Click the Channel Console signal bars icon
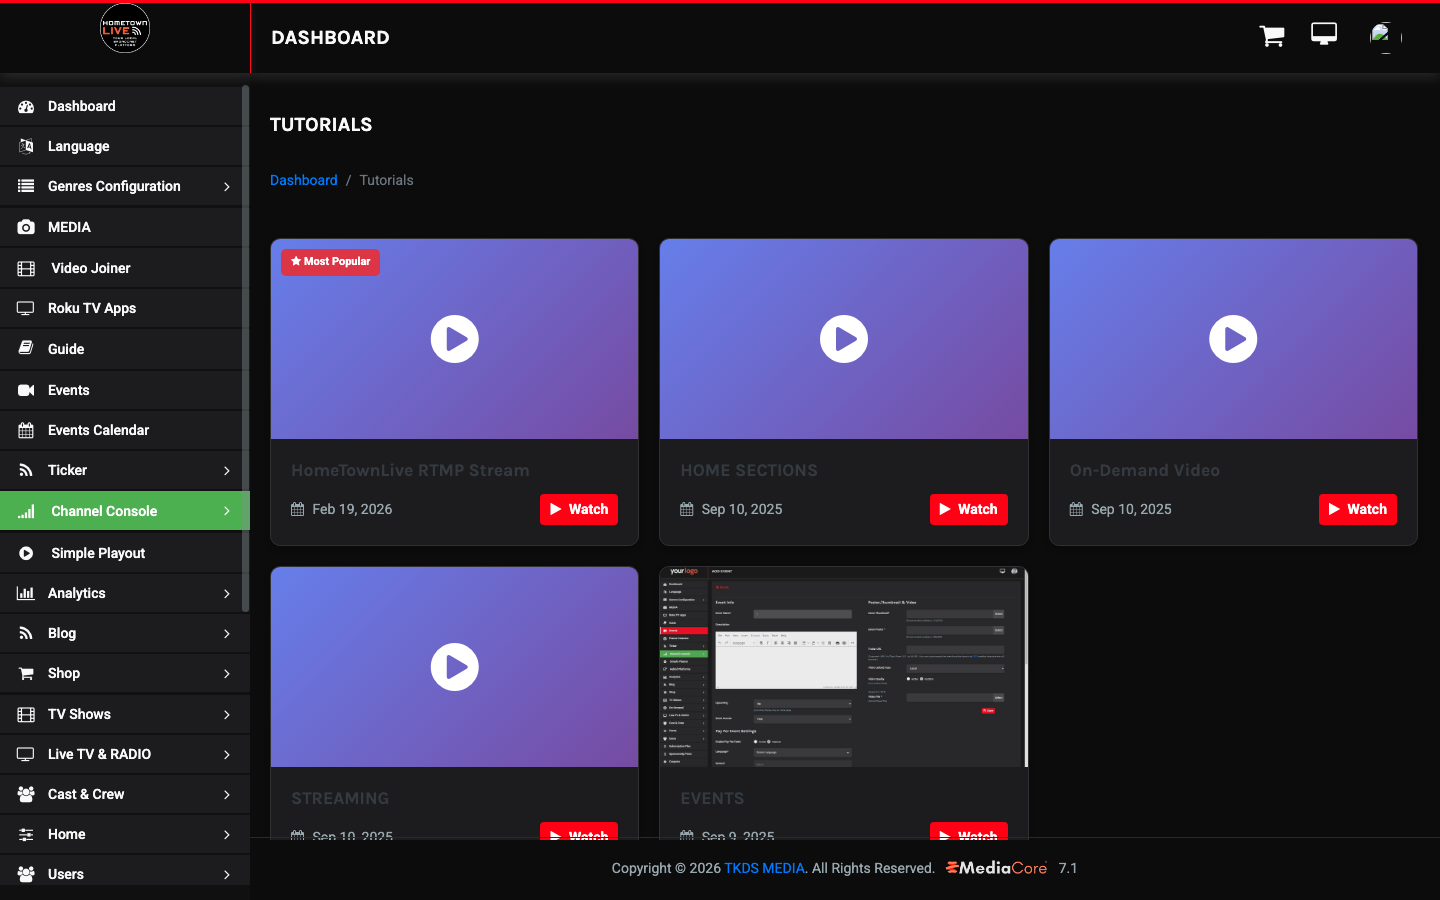Viewport: 1440px width, 900px height. point(26,511)
